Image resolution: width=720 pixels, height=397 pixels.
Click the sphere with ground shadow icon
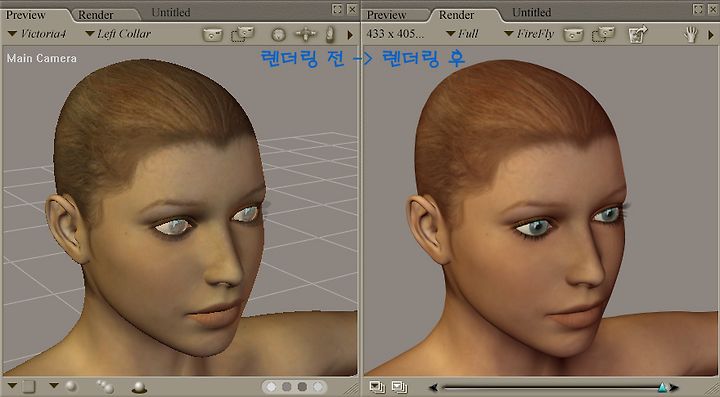[139, 387]
